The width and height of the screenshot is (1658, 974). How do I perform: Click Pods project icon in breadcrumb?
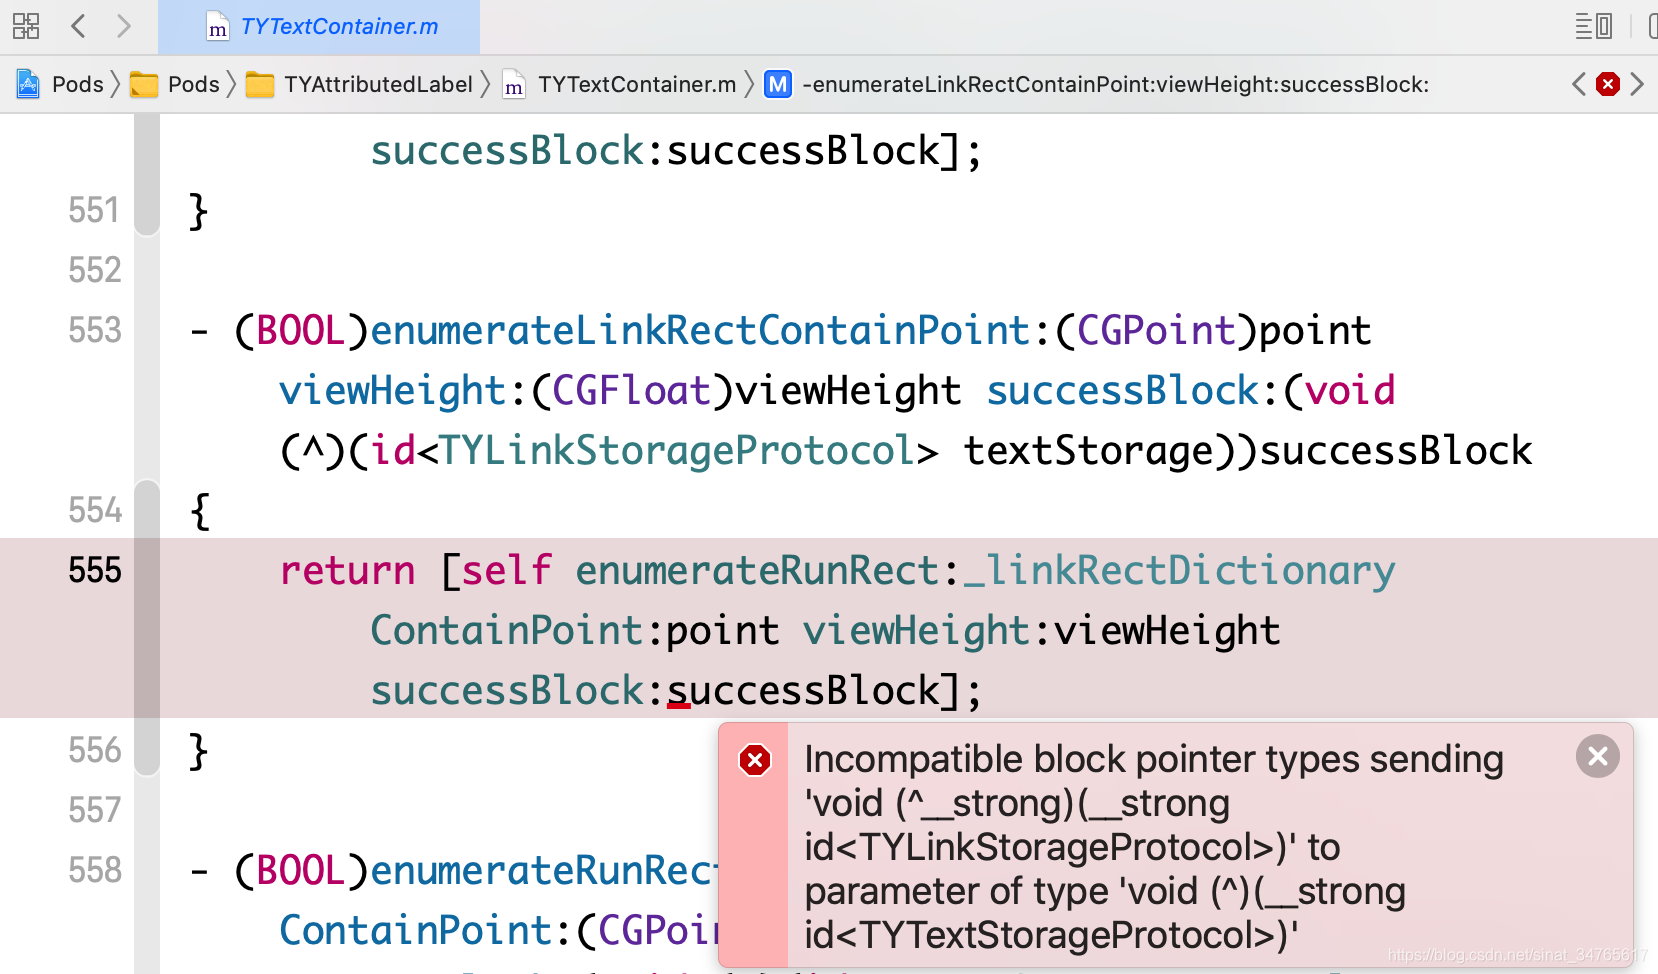click(28, 84)
